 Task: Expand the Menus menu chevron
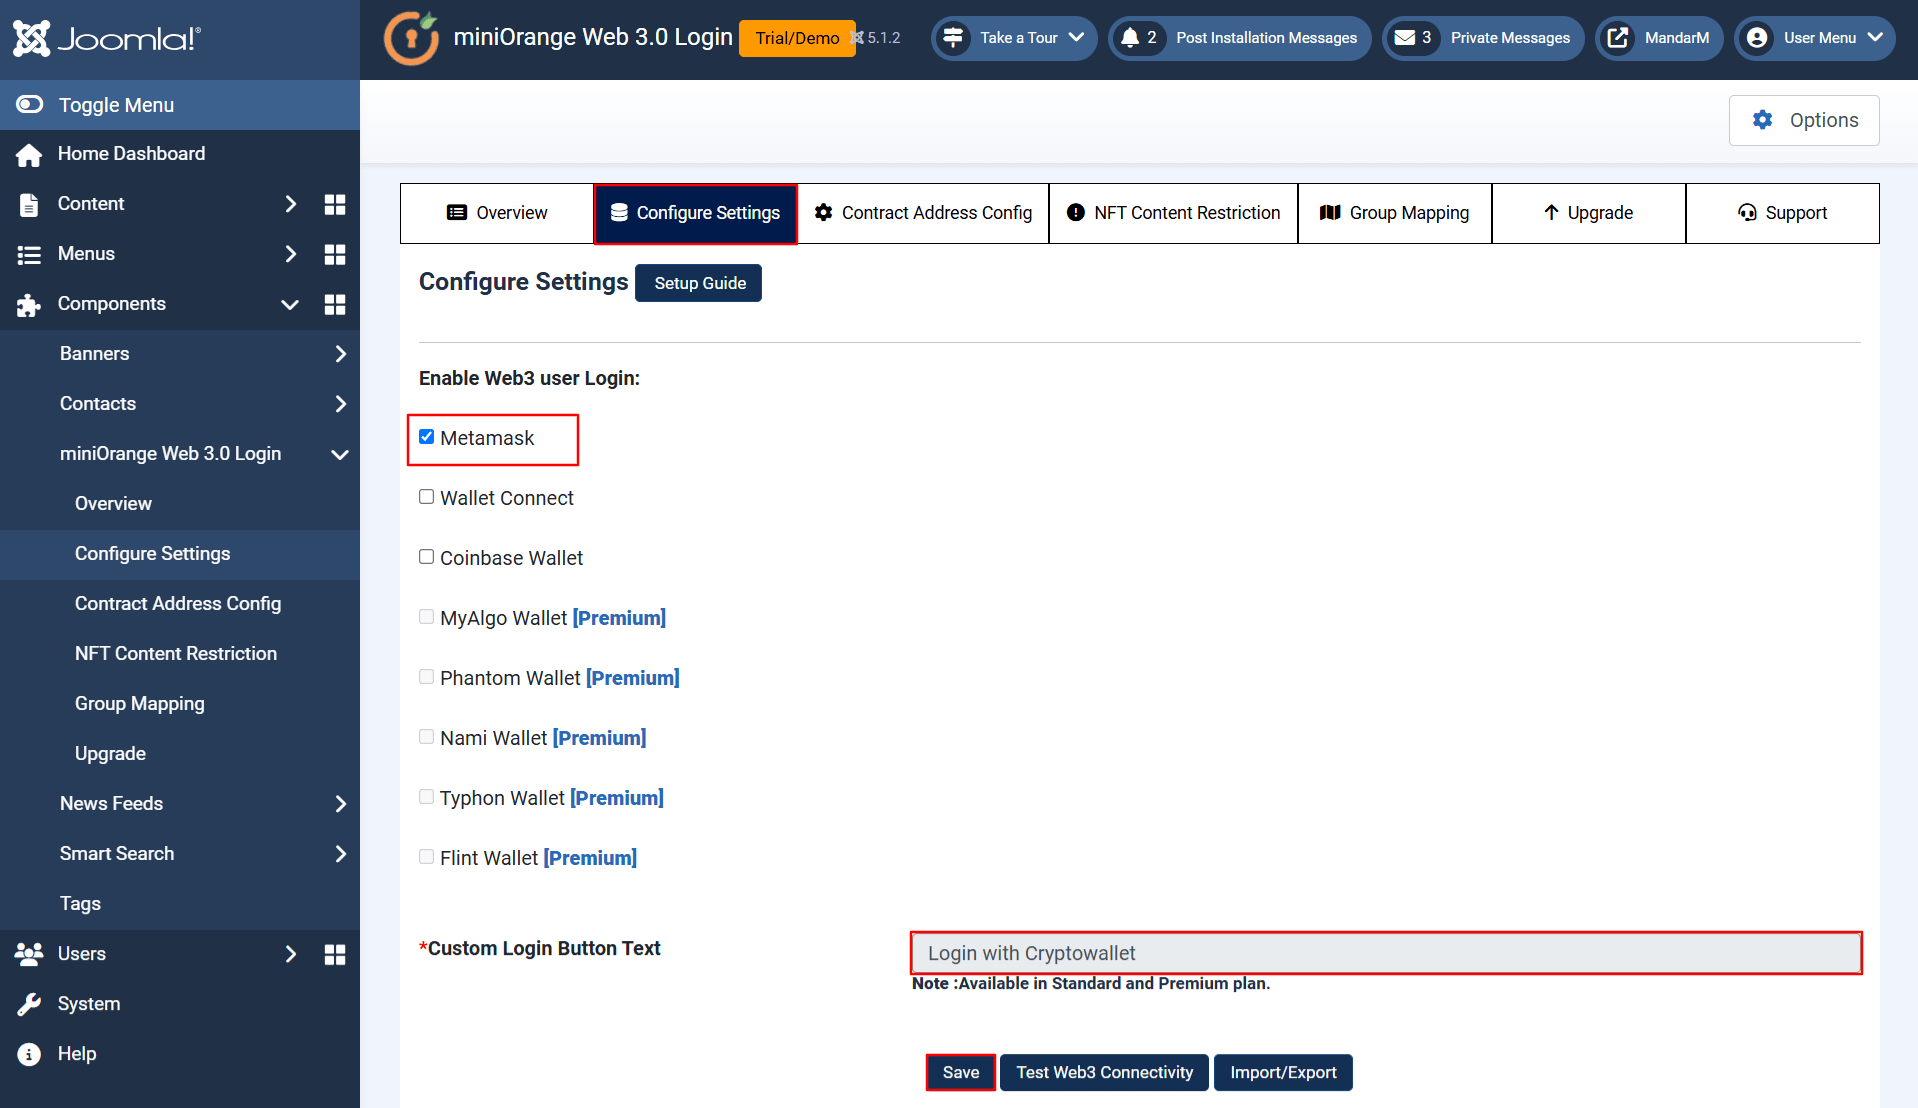[291, 254]
